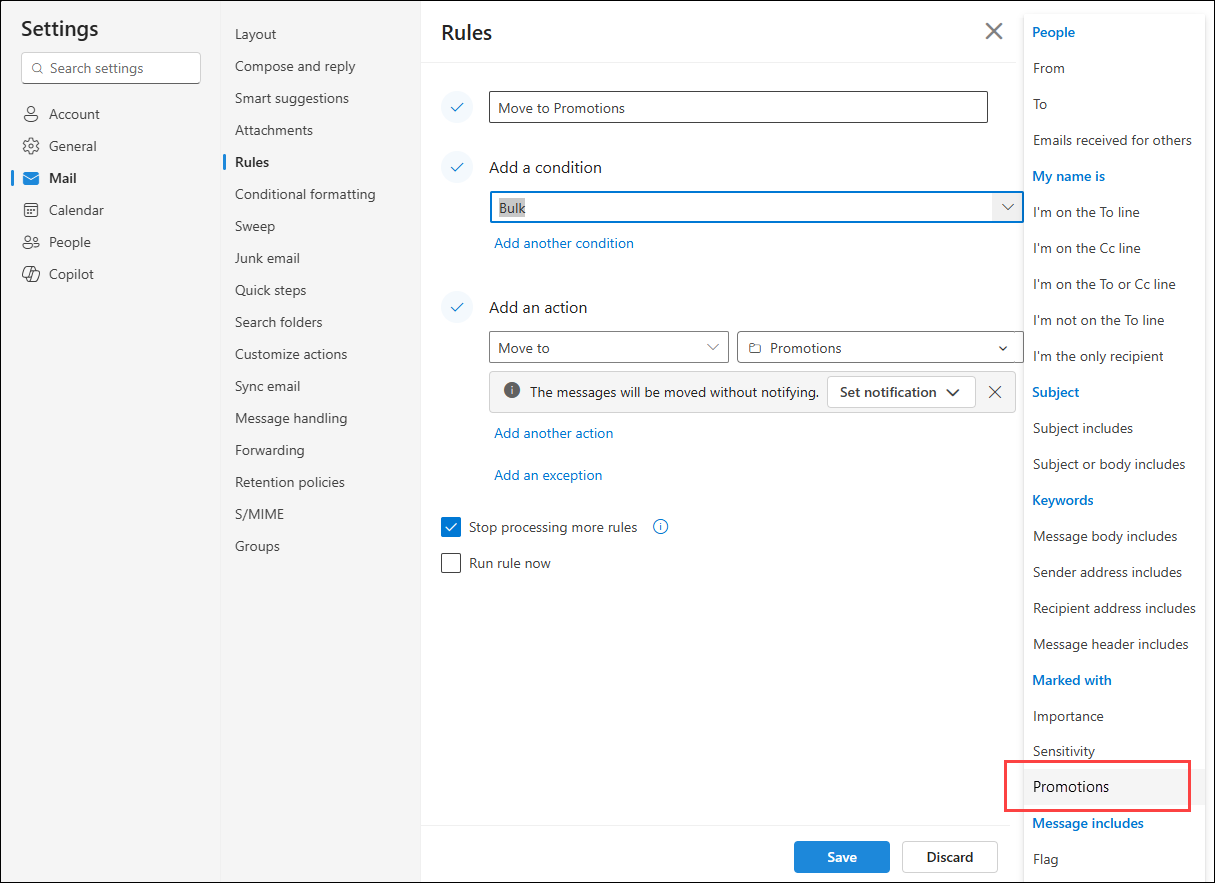
Task: Open Quick steps settings
Action: coord(271,290)
